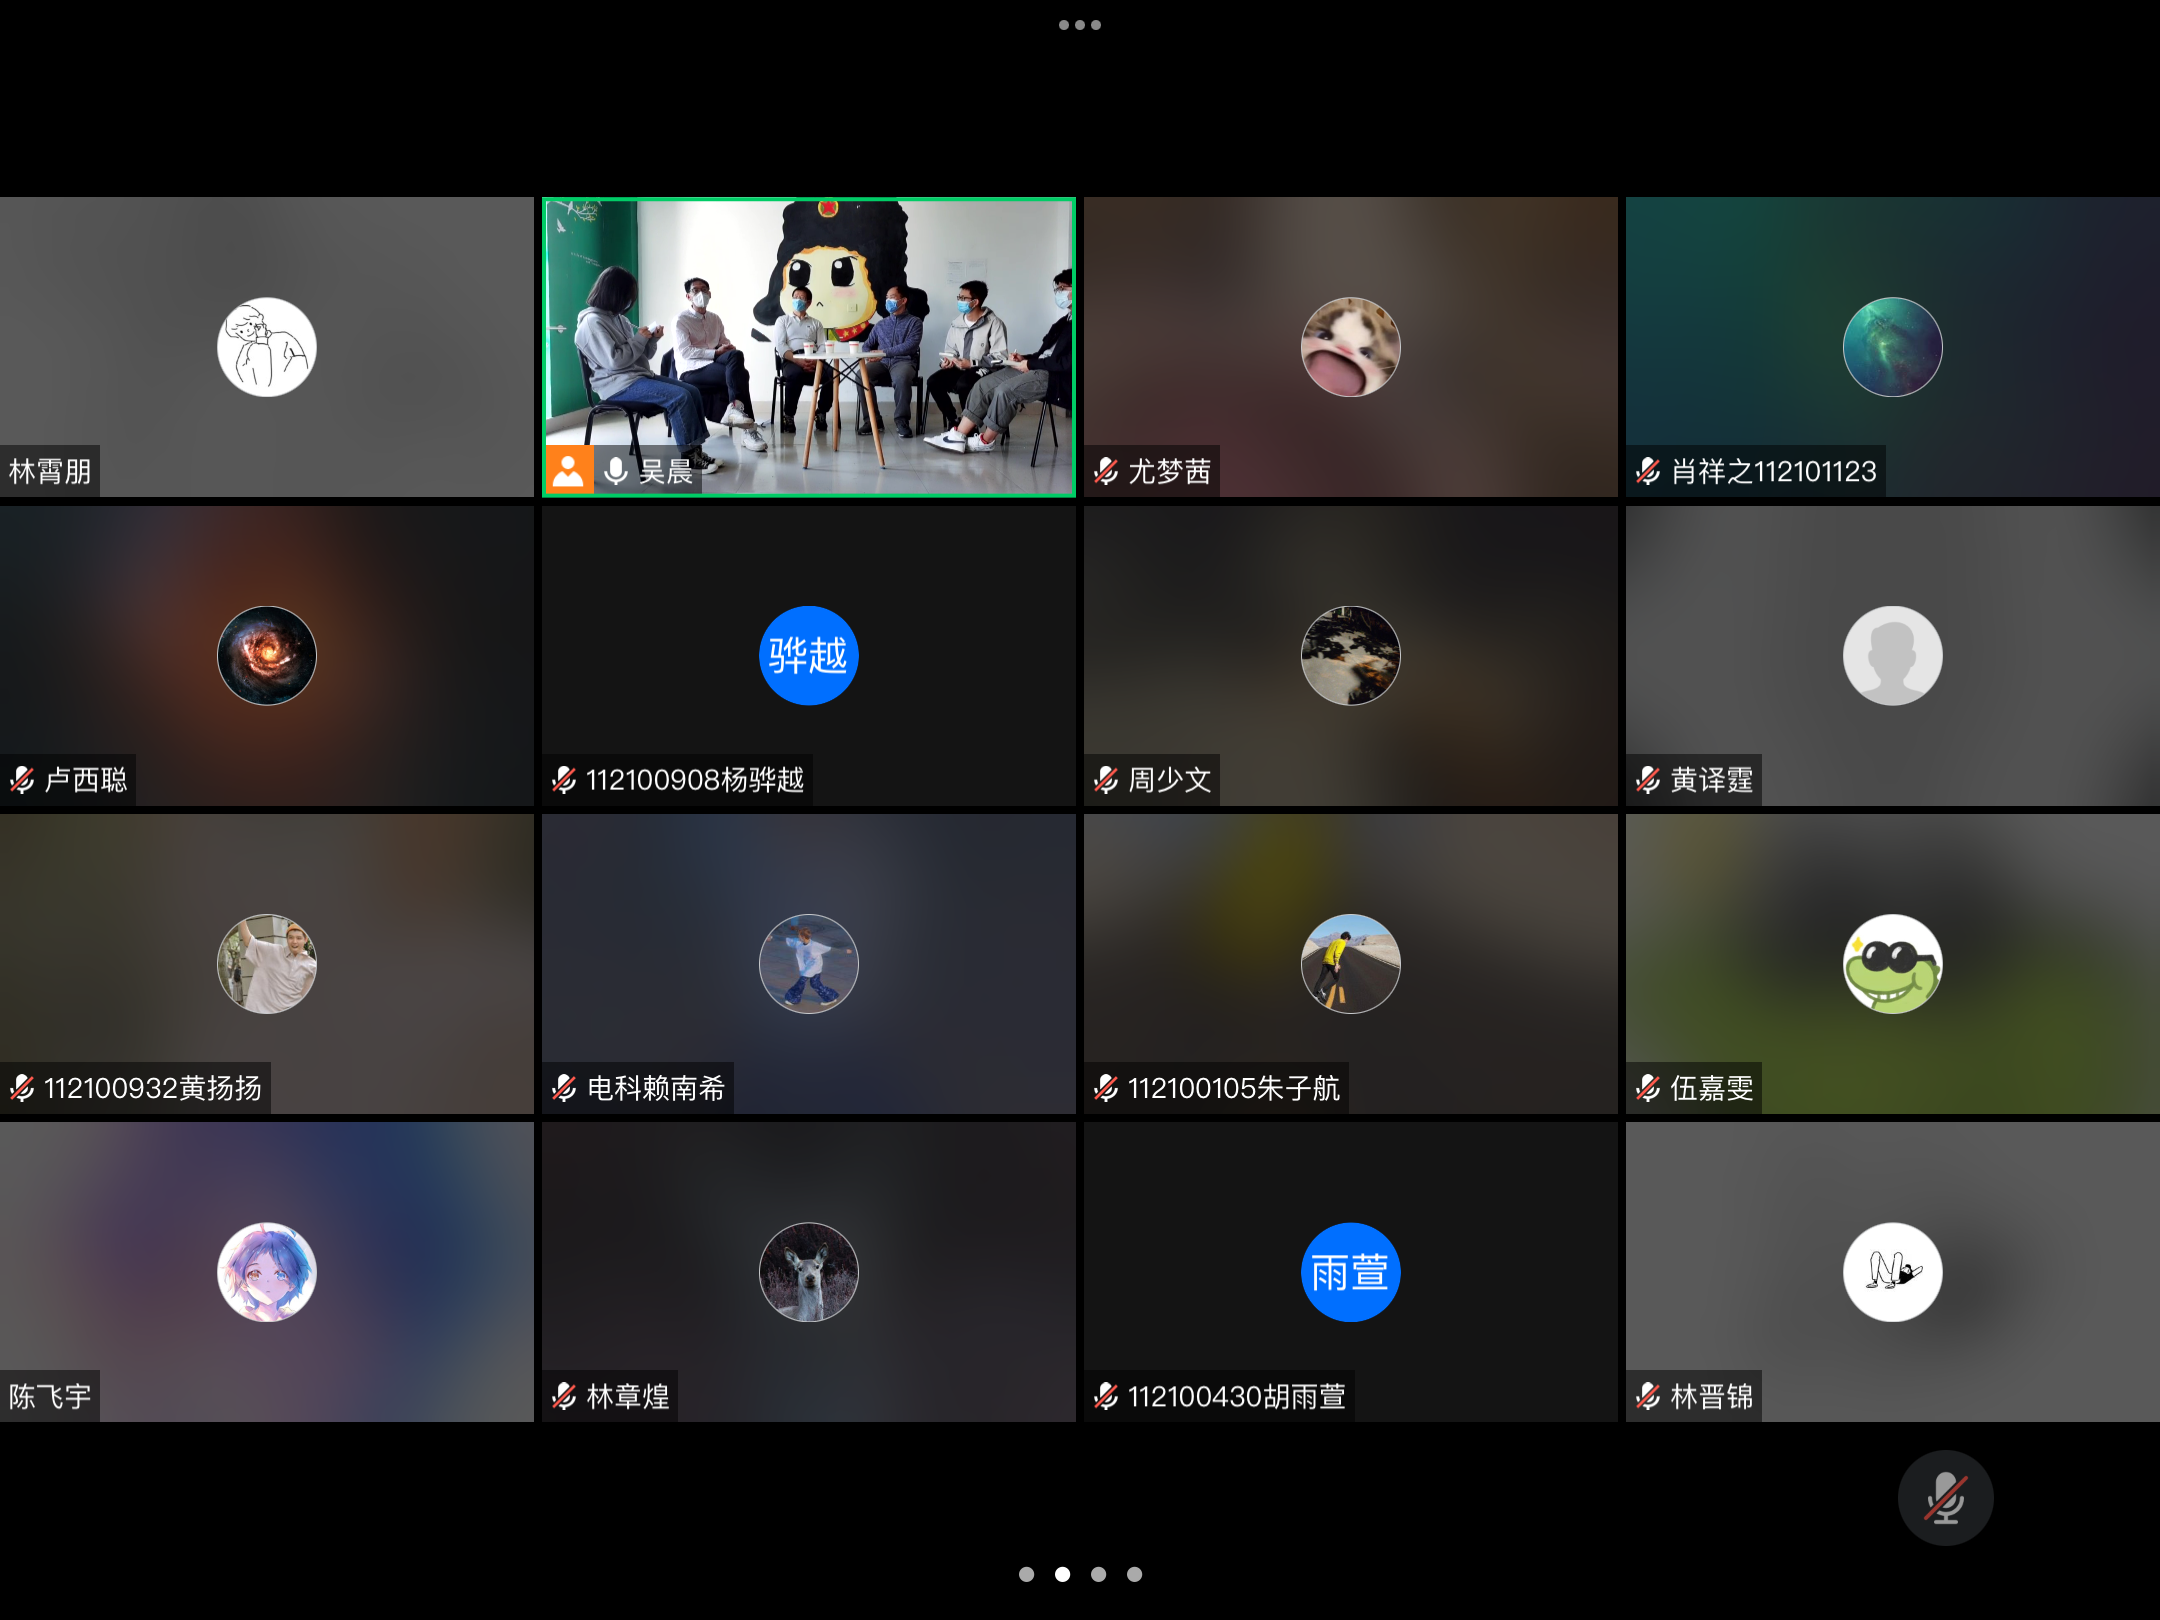Click the muted mic icon next to 尤梦茜
The height and width of the screenshot is (1620, 2160).
point(1106,471)
